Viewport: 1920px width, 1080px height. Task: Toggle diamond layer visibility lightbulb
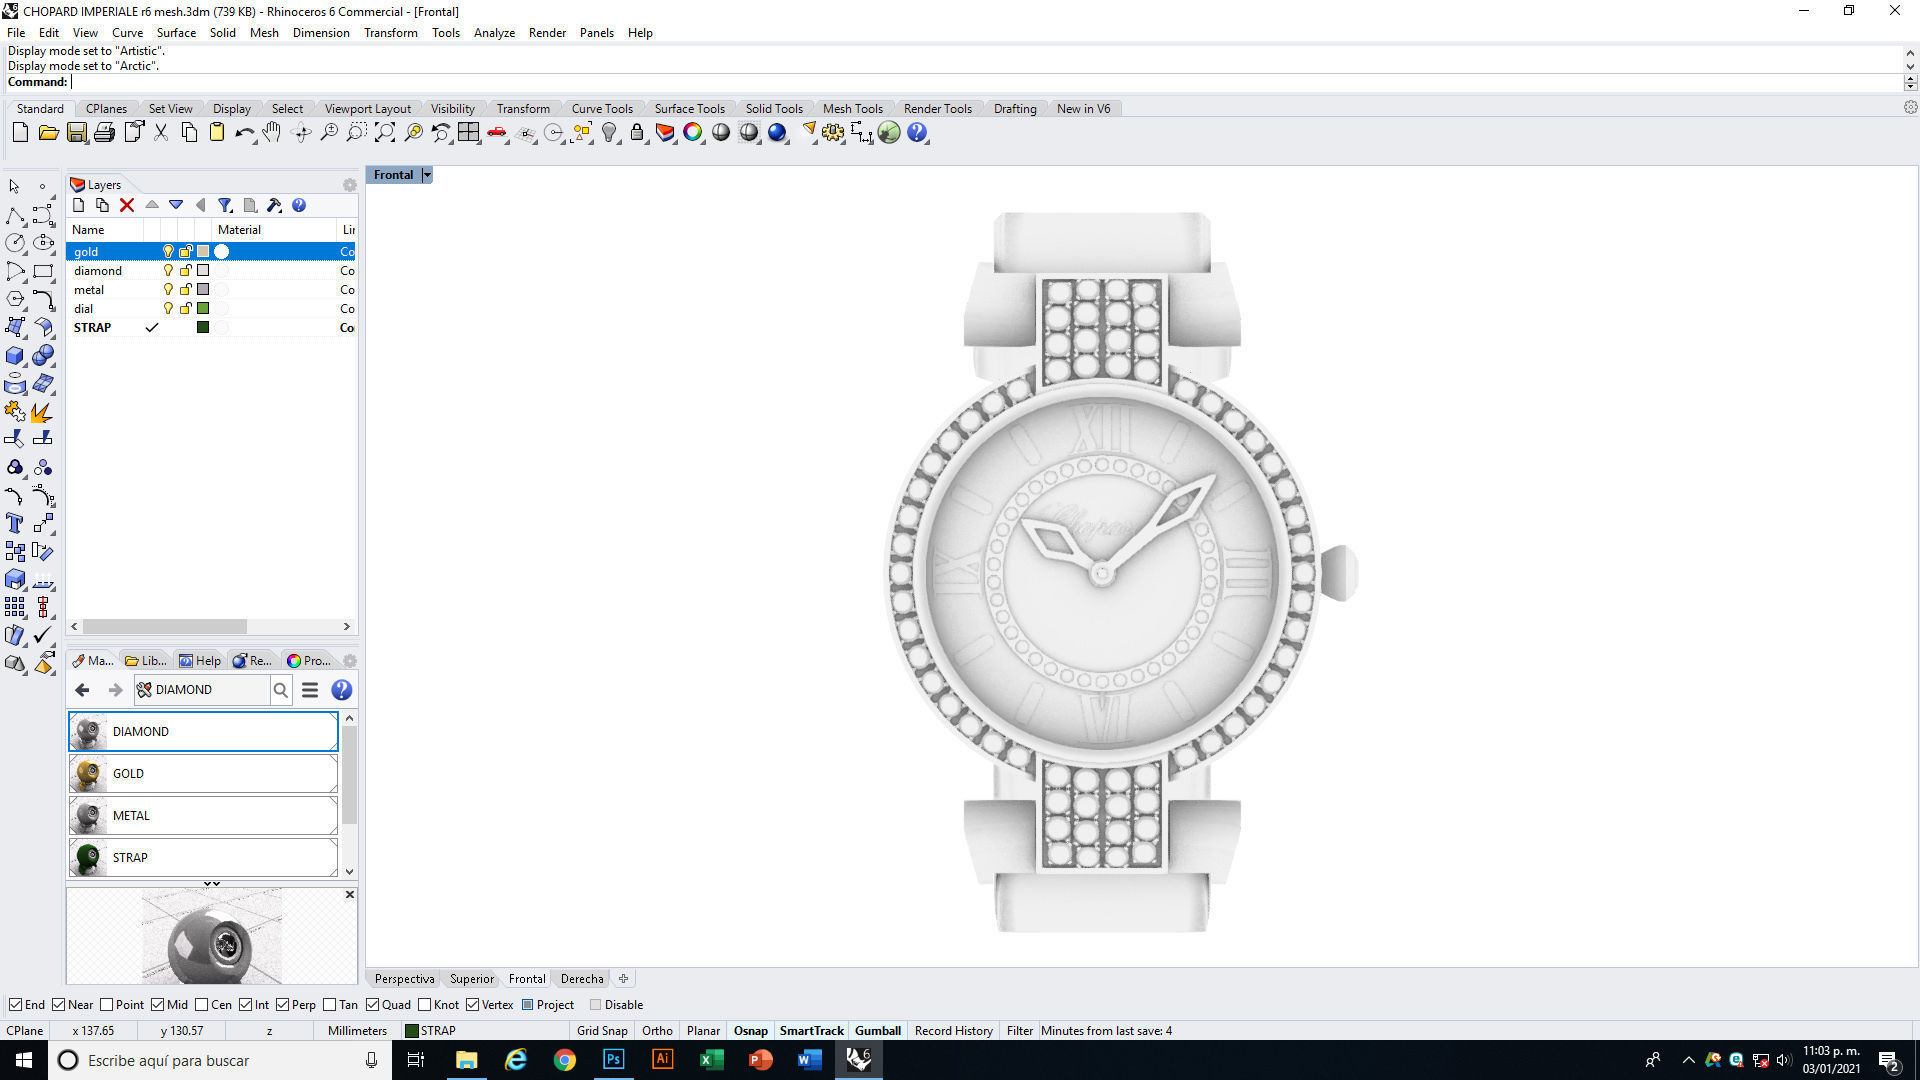pyautogui.click(x=168, y=271)
